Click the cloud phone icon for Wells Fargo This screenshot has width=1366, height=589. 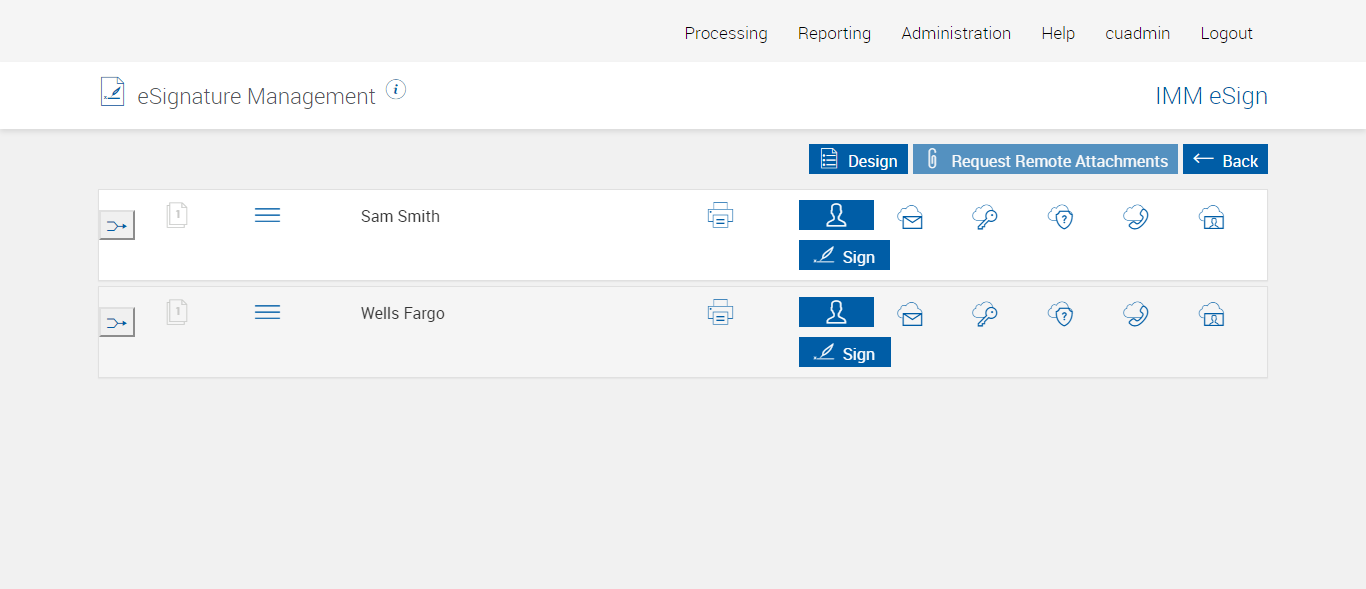pos(1135,314)
